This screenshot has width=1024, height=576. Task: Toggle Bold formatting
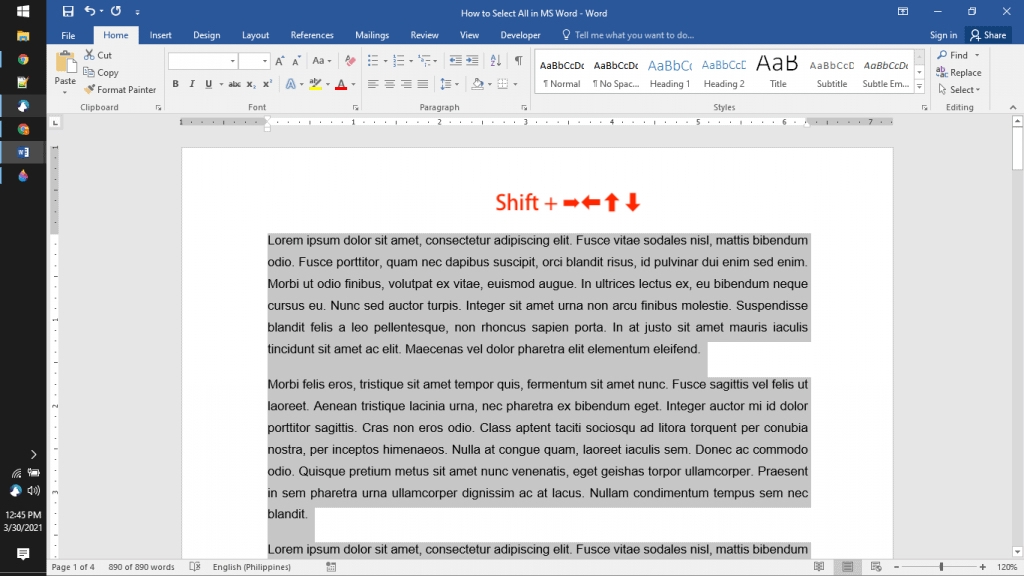(175, 84)
